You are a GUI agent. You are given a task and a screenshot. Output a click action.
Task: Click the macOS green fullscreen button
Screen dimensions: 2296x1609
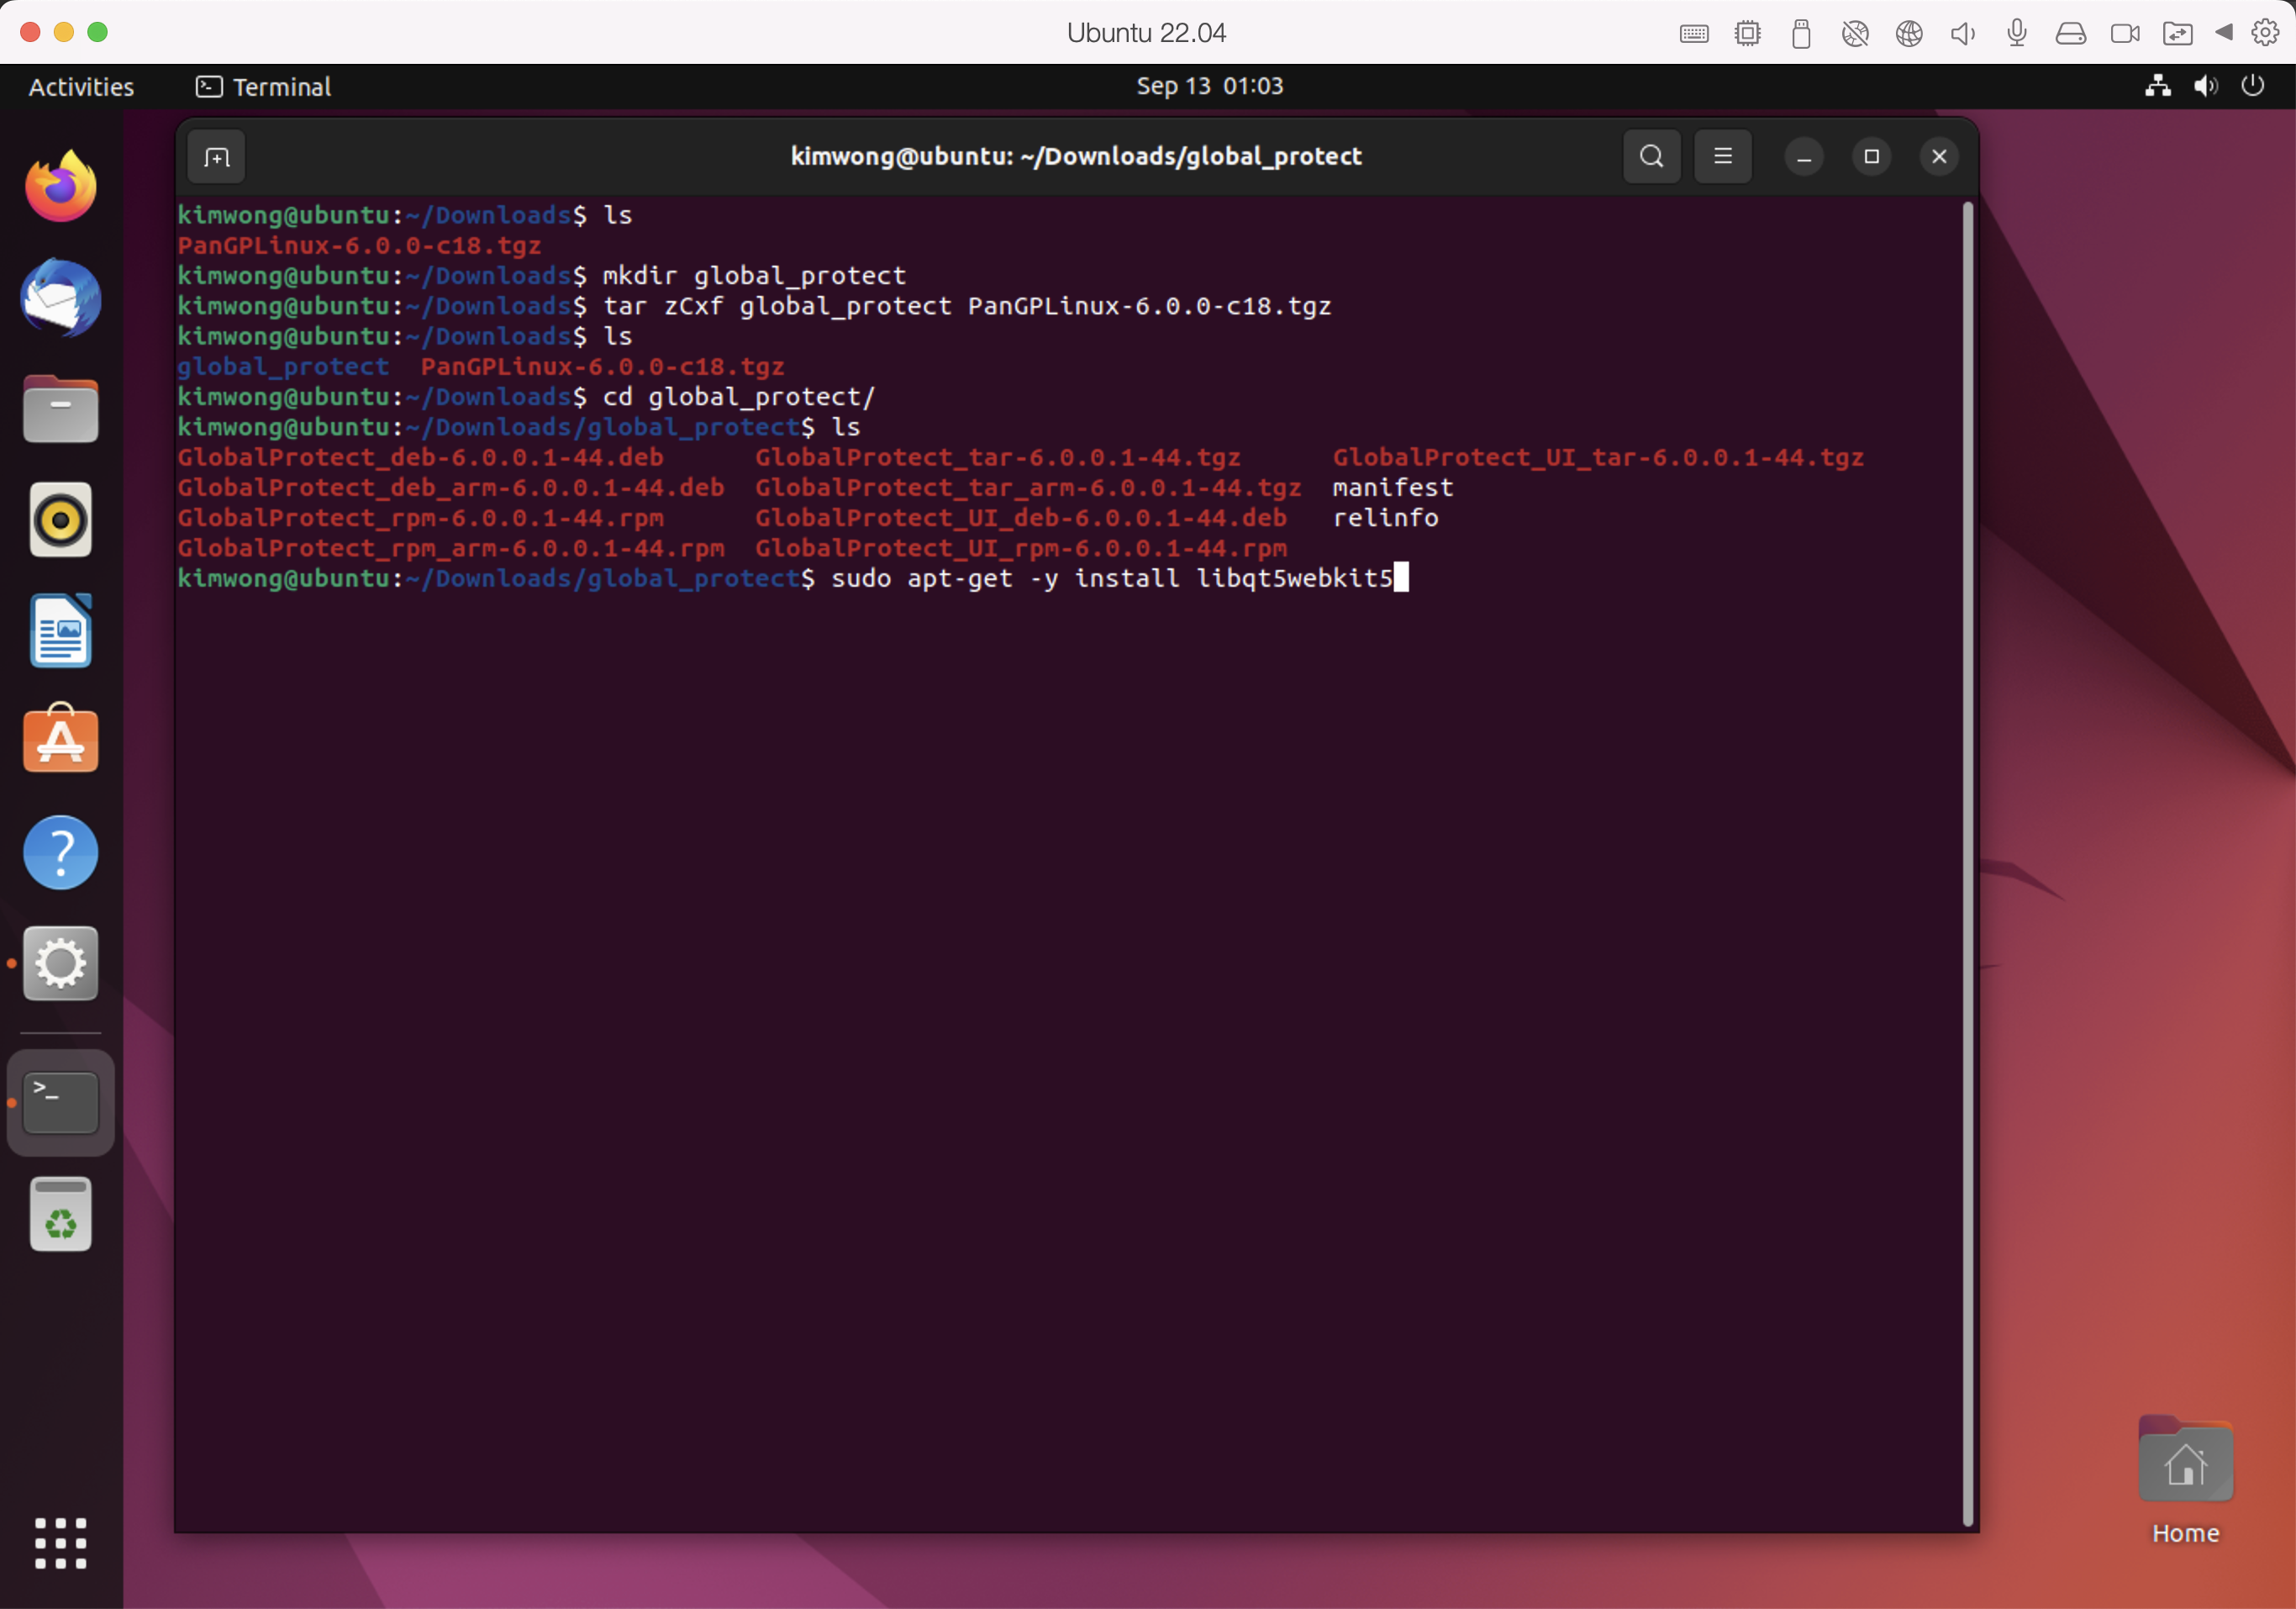(97, 32)
